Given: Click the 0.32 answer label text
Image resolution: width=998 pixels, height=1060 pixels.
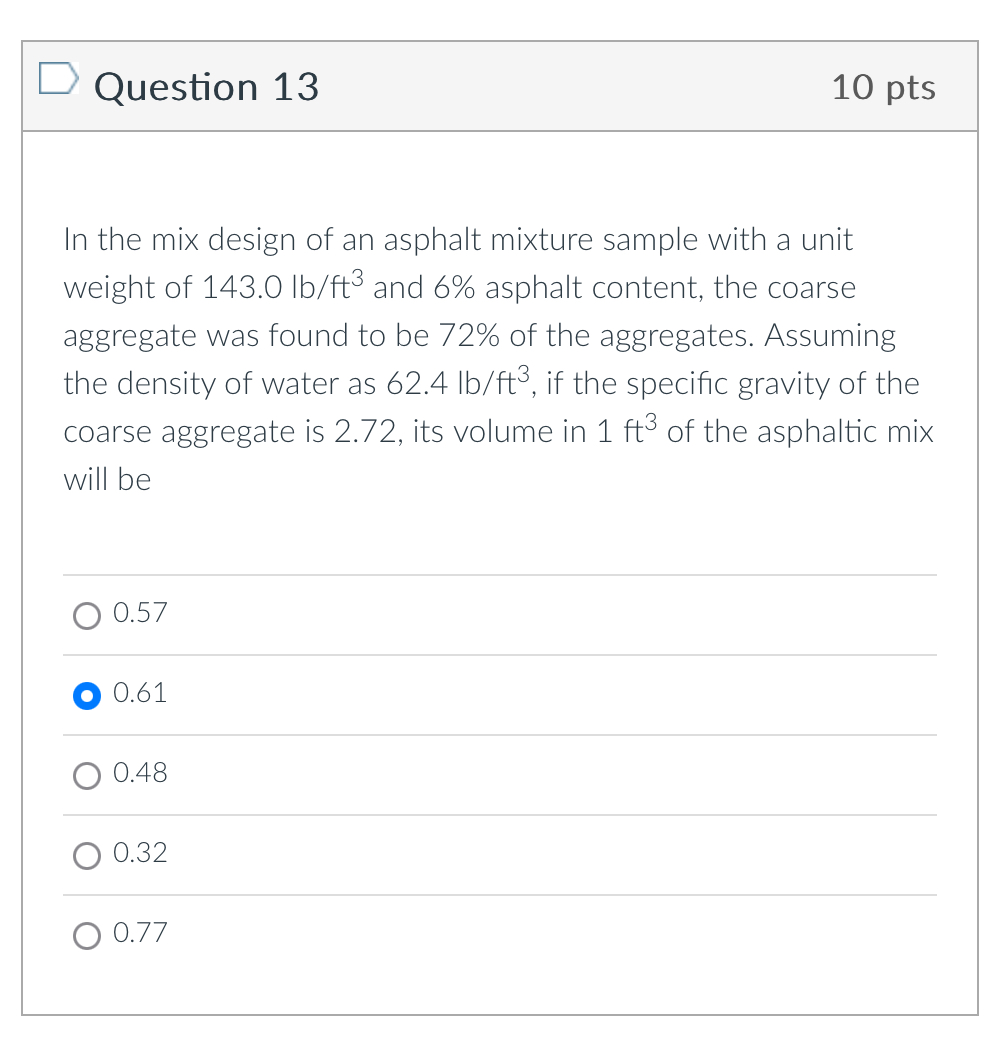Looking at the screenshot, I should click(141, 853).
